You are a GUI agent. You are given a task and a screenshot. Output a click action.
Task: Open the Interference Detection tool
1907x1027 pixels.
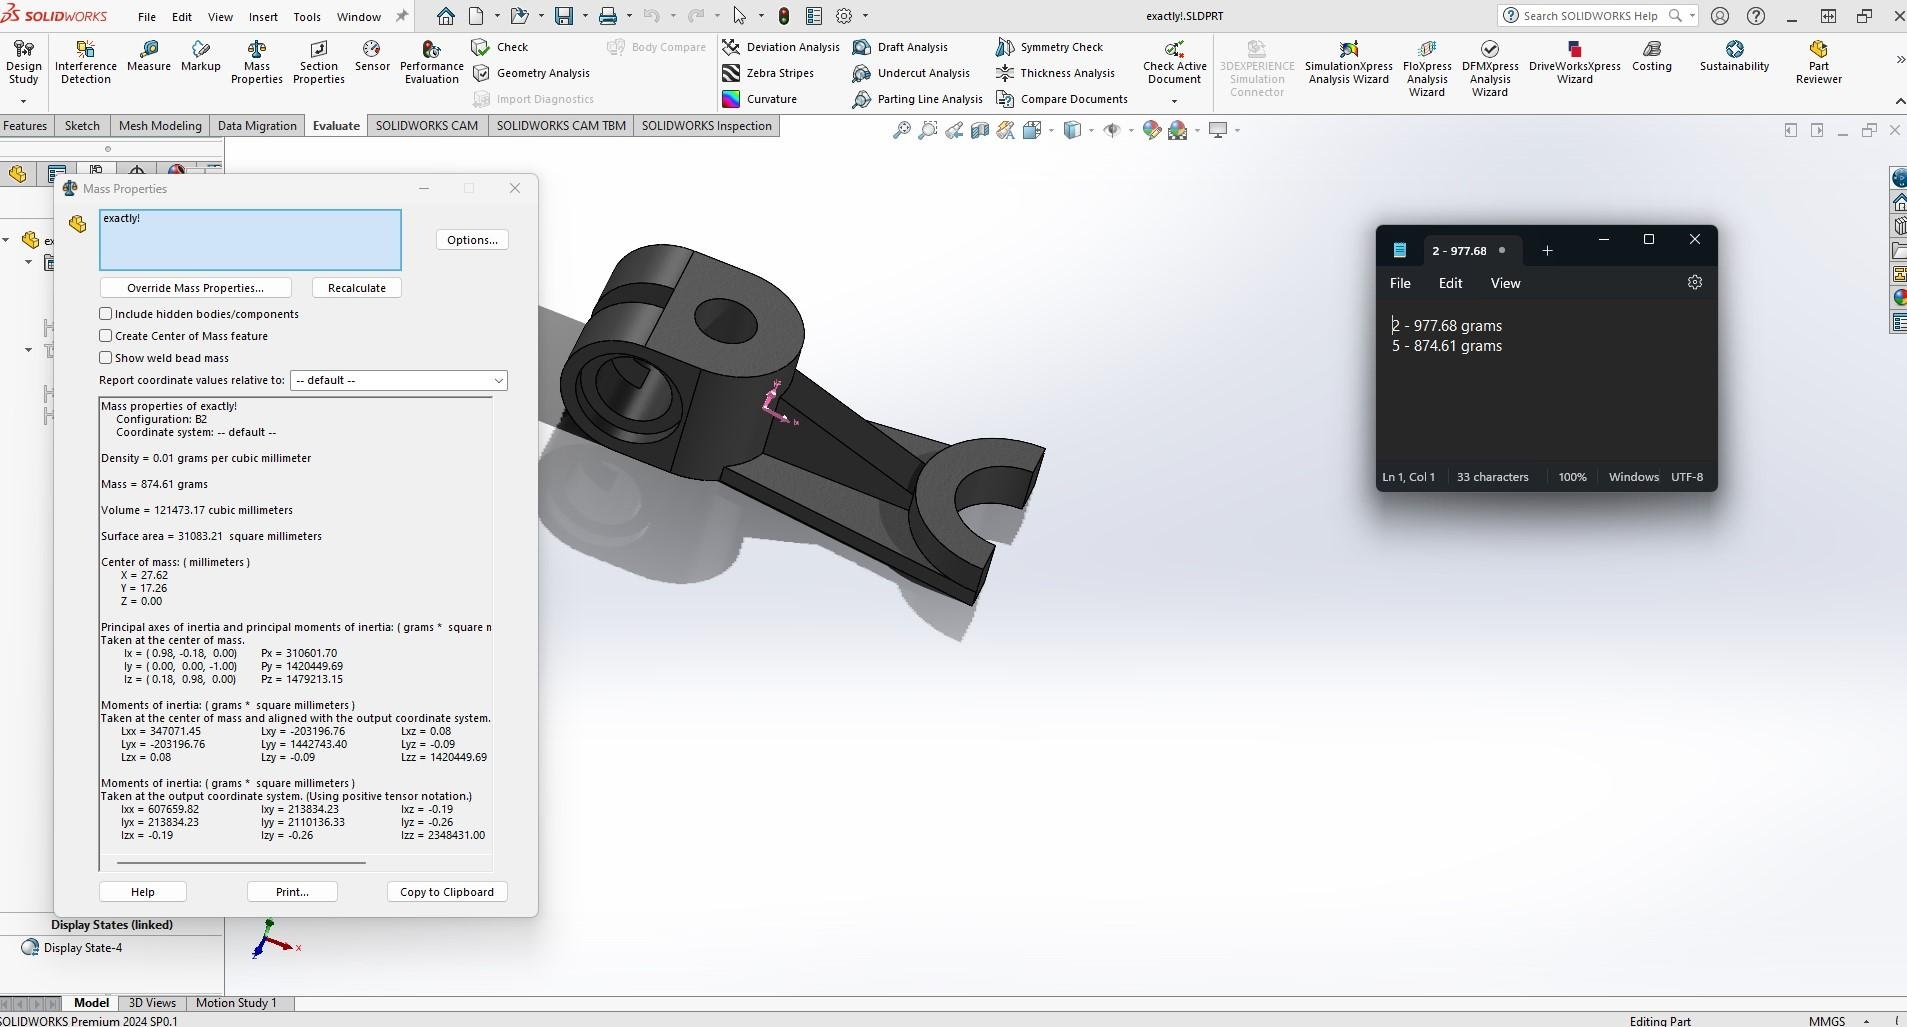tap(86, 62)
